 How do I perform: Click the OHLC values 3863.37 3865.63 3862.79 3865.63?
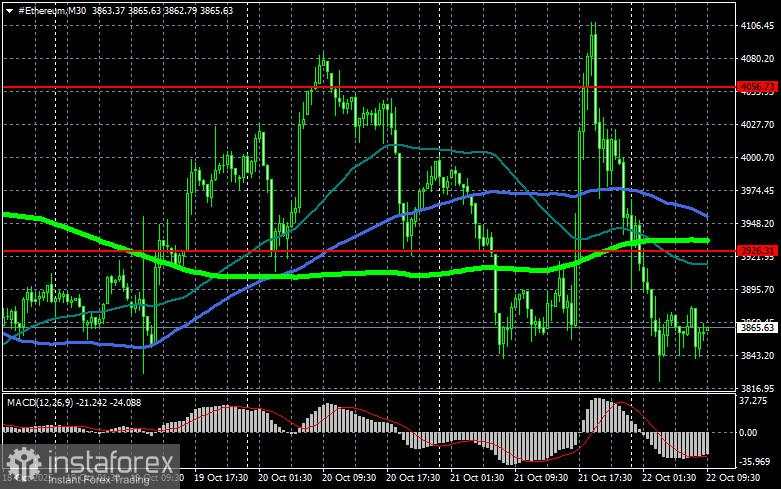[162, 10]
